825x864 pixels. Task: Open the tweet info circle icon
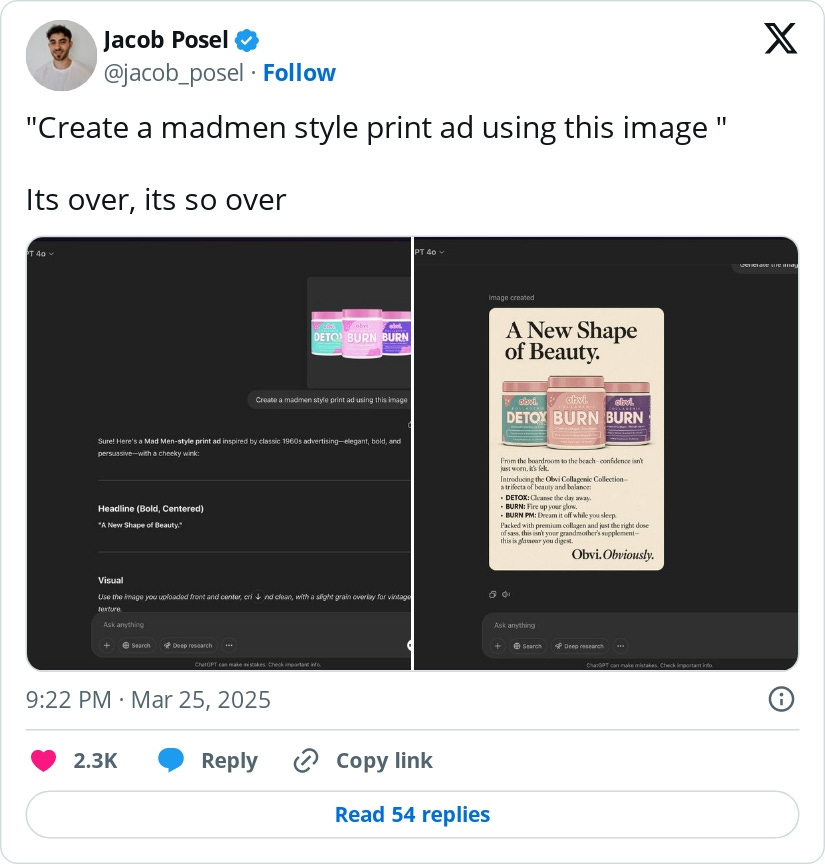click(x=781, y=699)
